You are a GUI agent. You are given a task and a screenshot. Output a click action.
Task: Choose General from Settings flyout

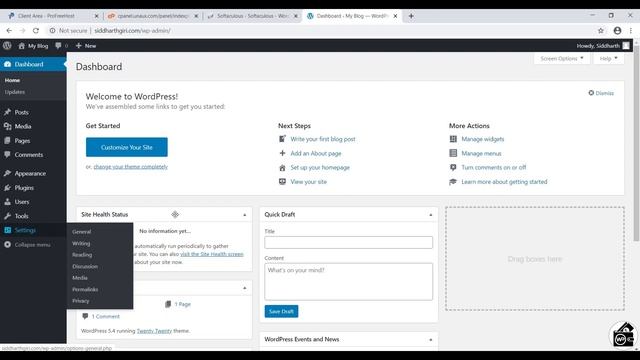[82, 231]
